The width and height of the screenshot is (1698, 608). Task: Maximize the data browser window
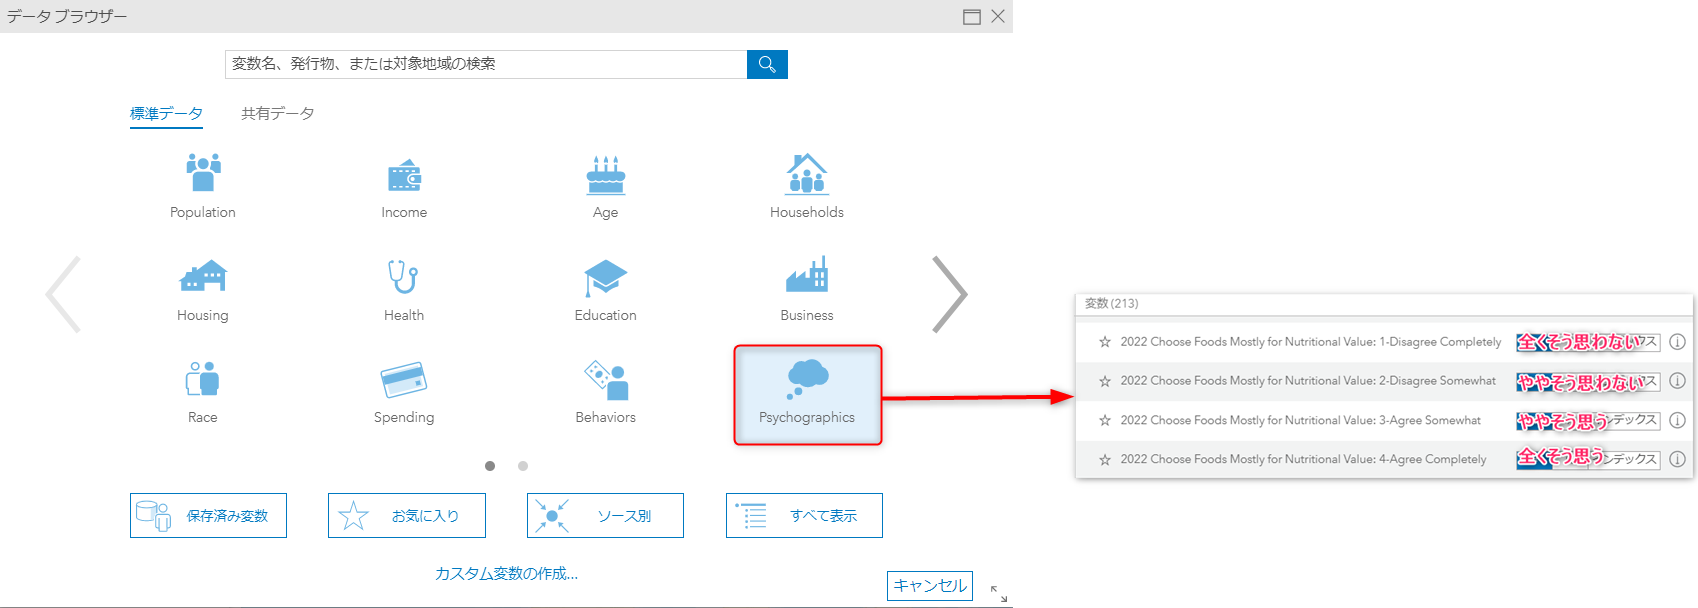coord(971,17)
